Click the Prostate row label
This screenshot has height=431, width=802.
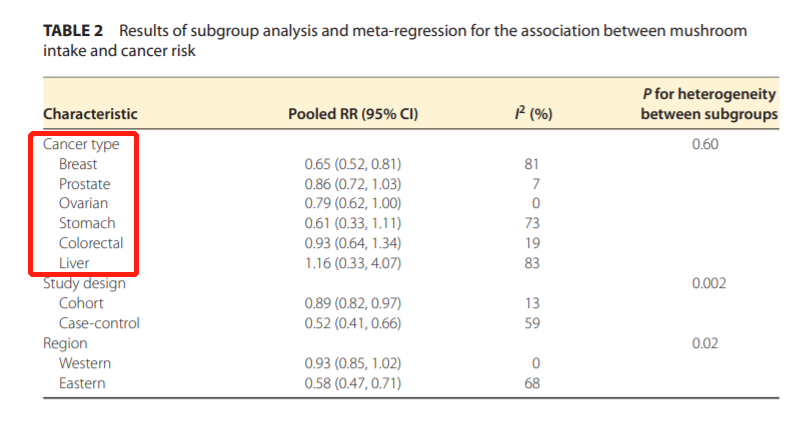click(x=85, y=184)
